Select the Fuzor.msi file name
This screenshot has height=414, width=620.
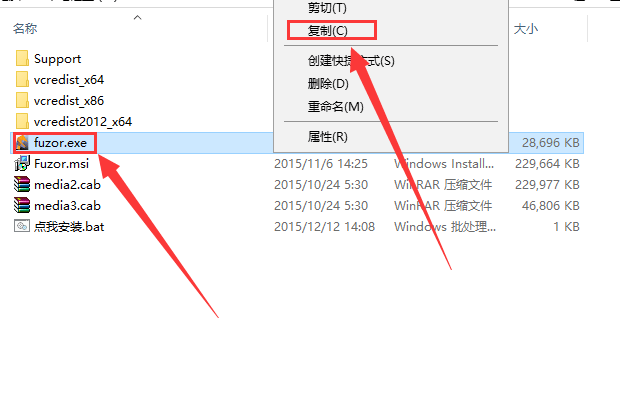(62, 164)
